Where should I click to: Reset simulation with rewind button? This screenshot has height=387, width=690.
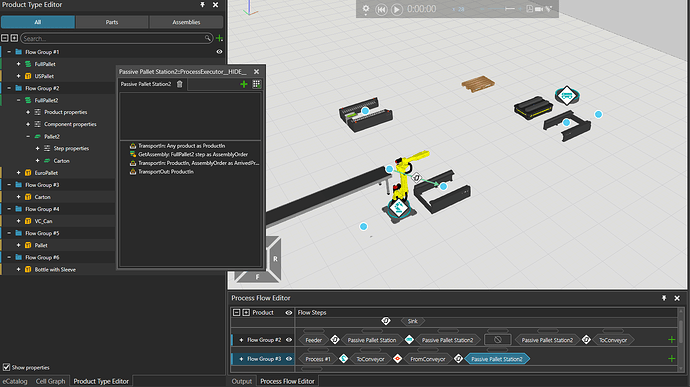point(381,9)
